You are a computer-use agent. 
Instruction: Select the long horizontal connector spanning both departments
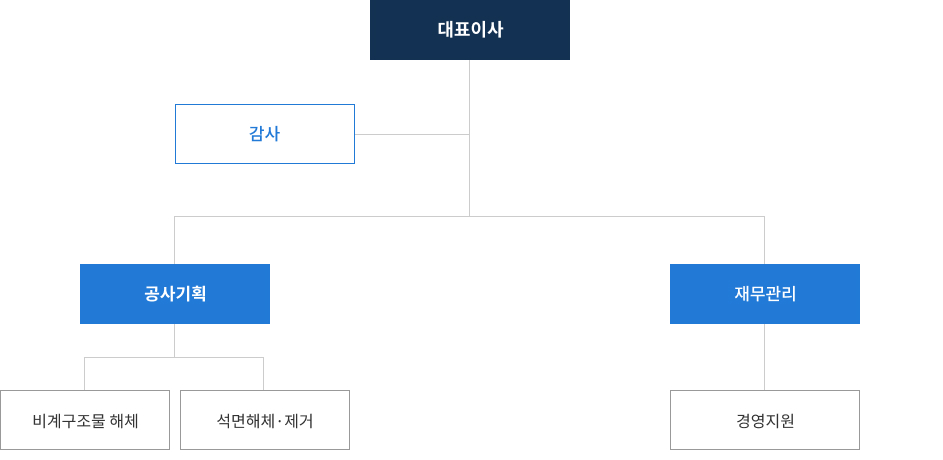470,216
